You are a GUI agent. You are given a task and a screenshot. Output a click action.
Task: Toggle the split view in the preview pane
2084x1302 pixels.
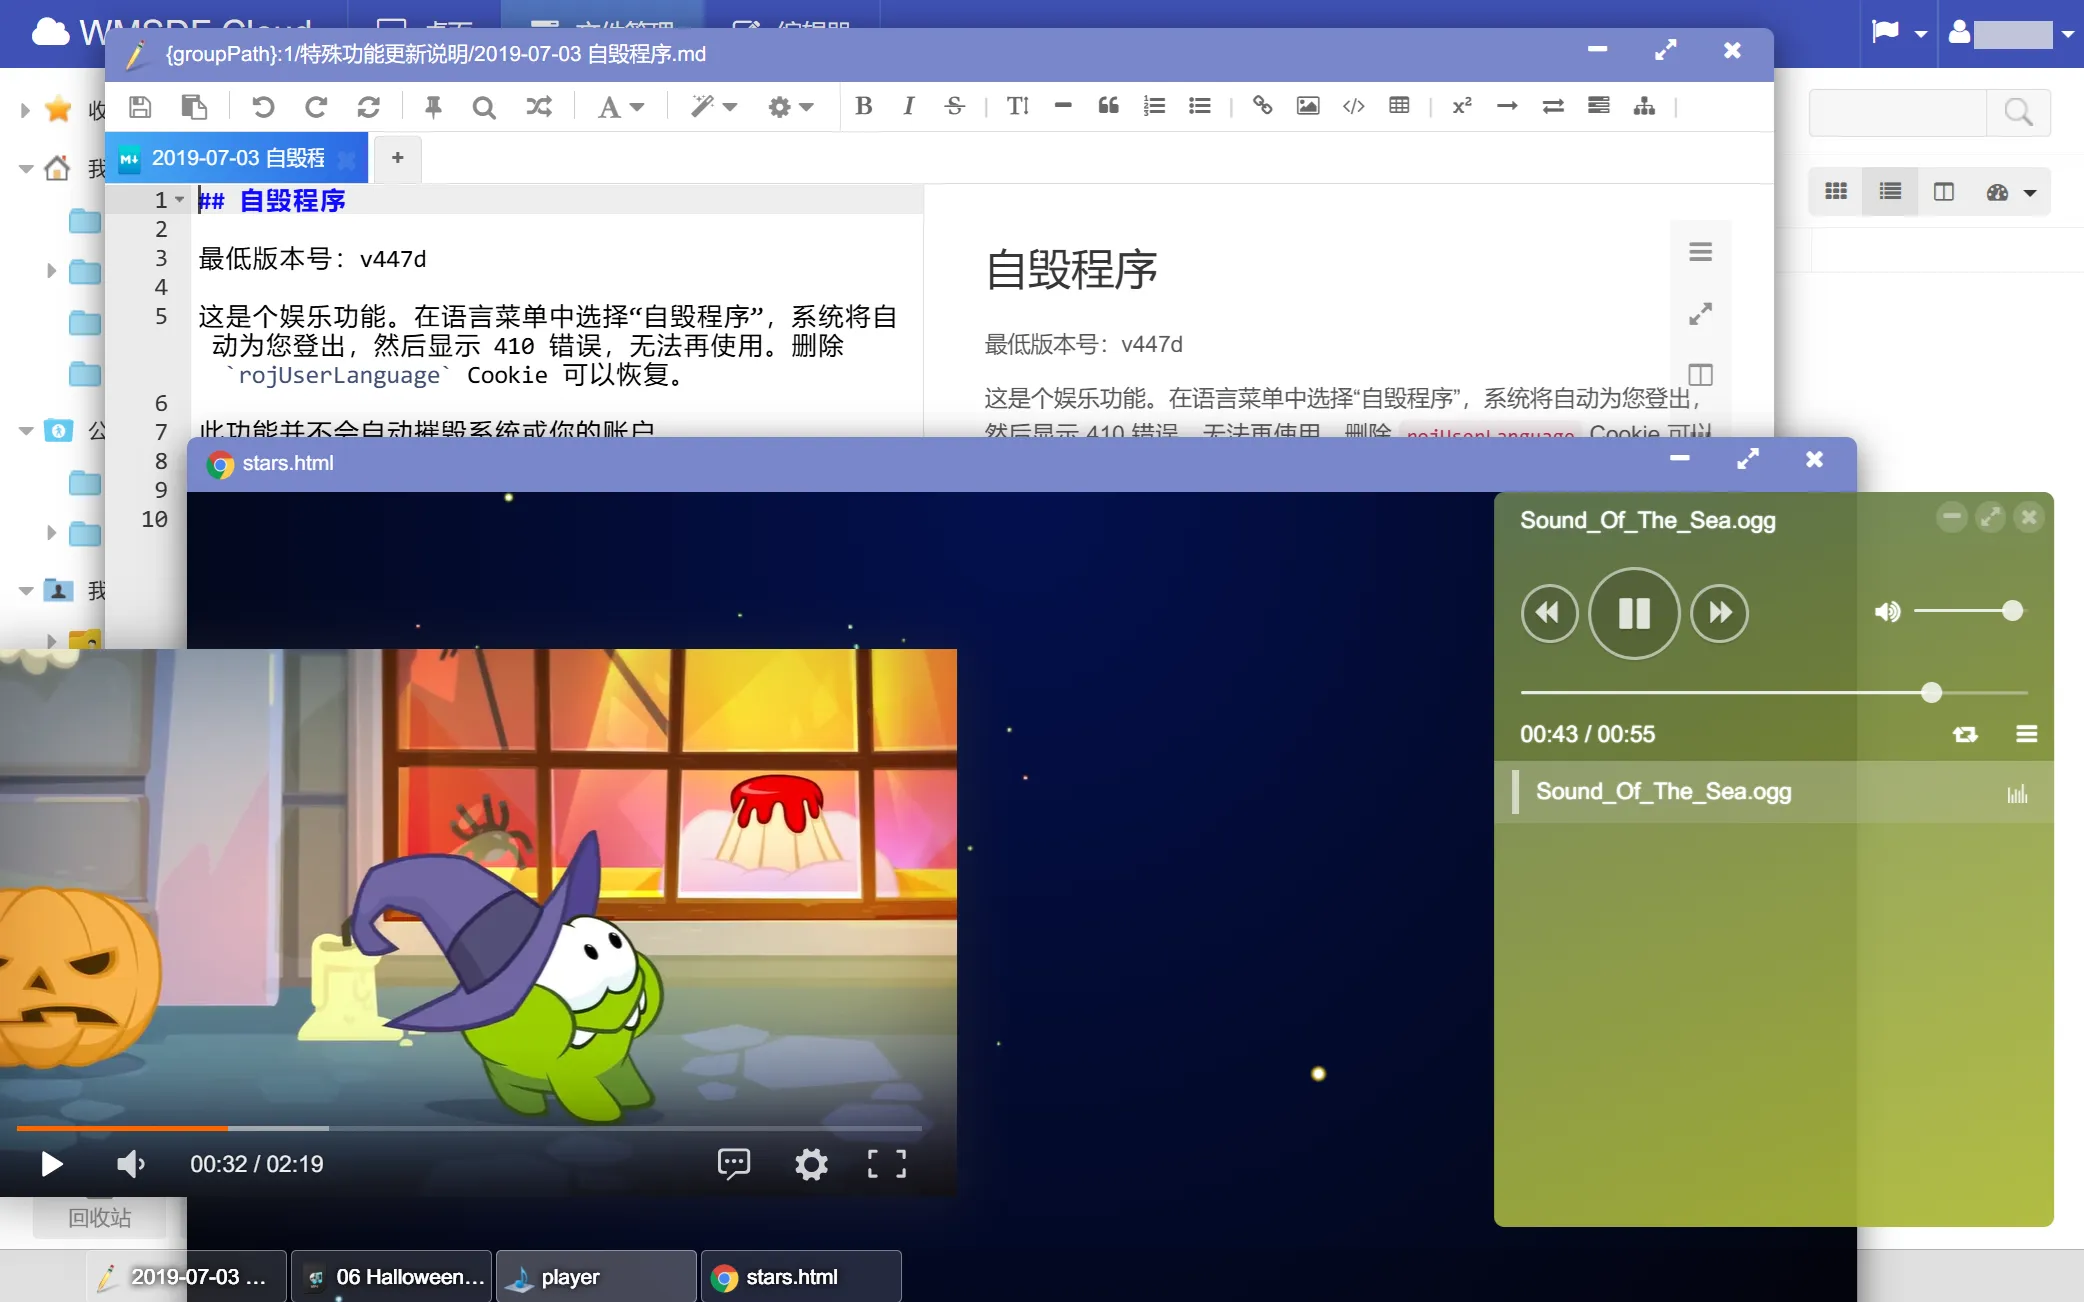click(x=1700, y=375)
